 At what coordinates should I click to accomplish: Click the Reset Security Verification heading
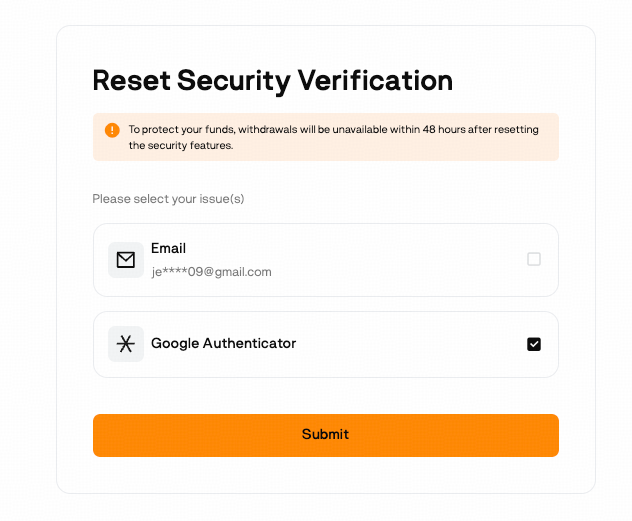tap(272, 80)
